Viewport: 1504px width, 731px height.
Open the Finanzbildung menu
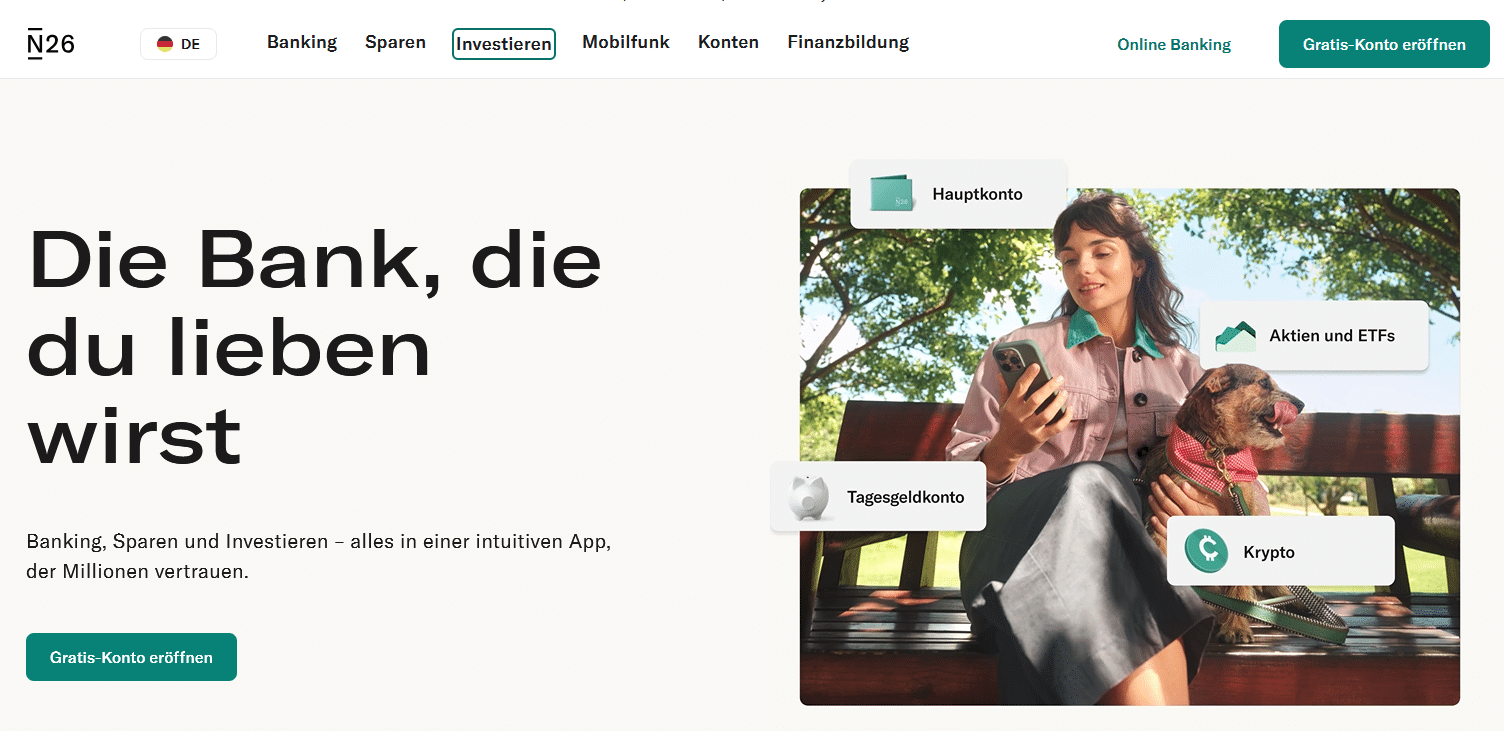click(x=848, y=43)
